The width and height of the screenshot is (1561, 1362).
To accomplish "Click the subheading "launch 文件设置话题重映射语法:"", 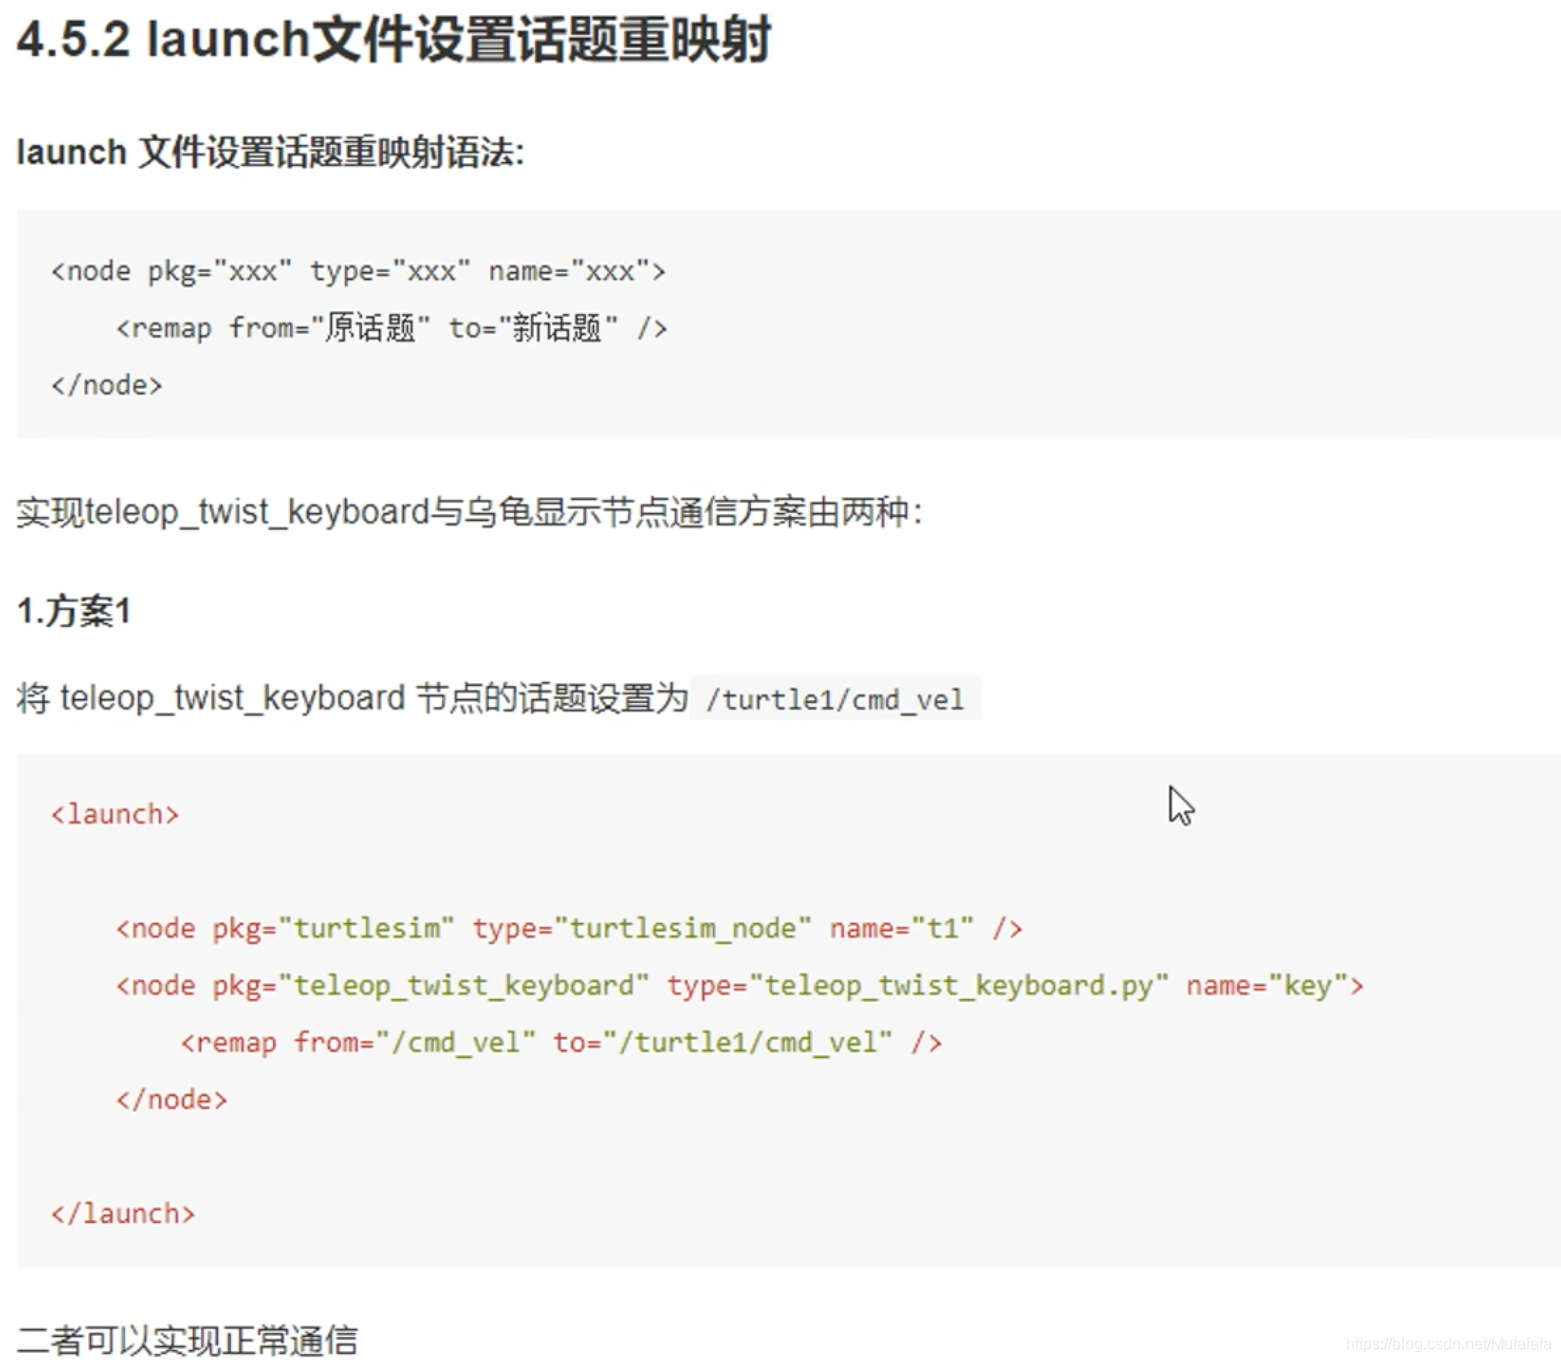I will coord(270,152).
